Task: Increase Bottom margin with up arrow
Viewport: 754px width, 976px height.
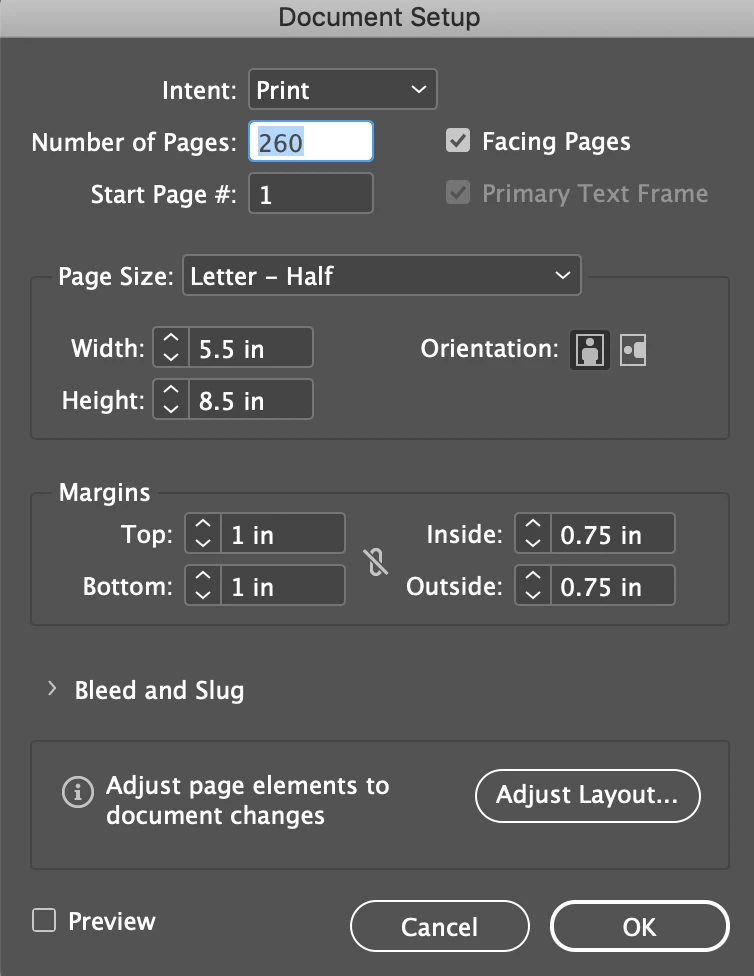Action: (x=203, y=576)
